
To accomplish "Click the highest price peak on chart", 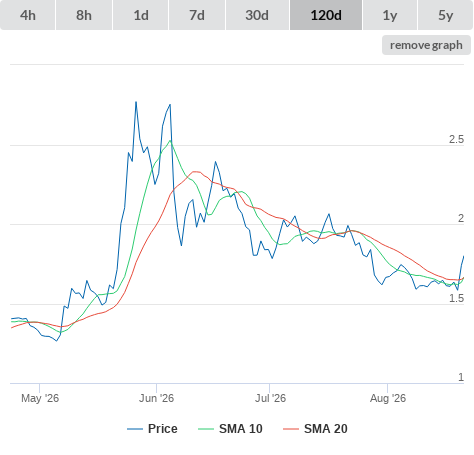I will (136, 102).
